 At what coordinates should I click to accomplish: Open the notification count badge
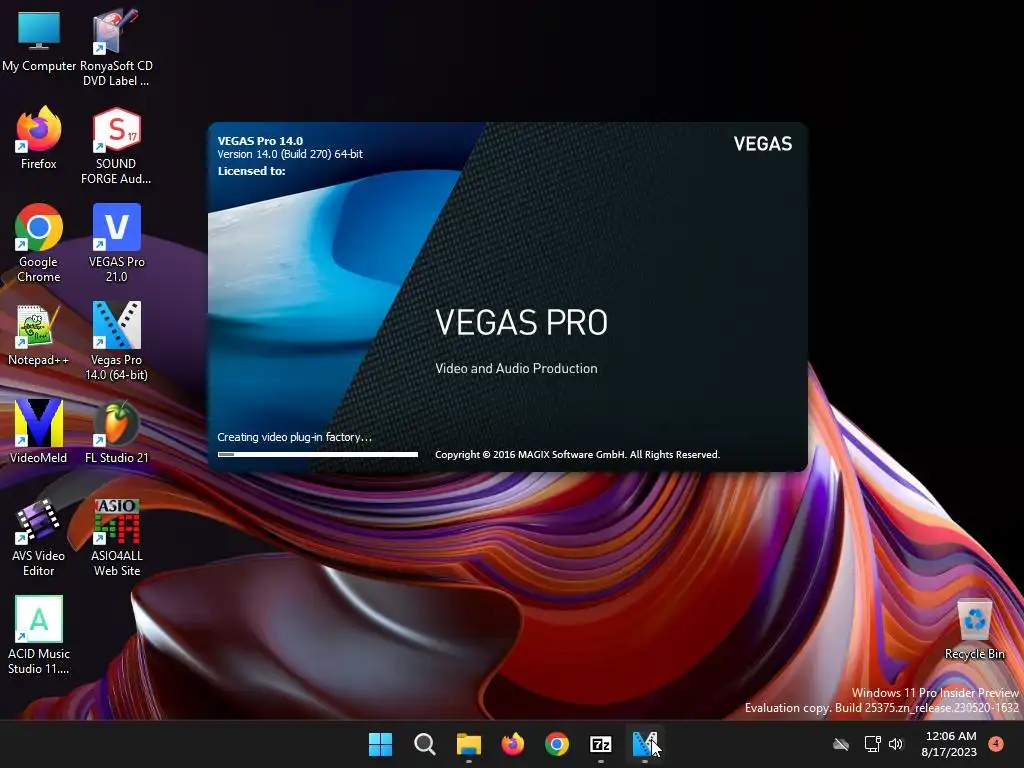tap(996, 743)
